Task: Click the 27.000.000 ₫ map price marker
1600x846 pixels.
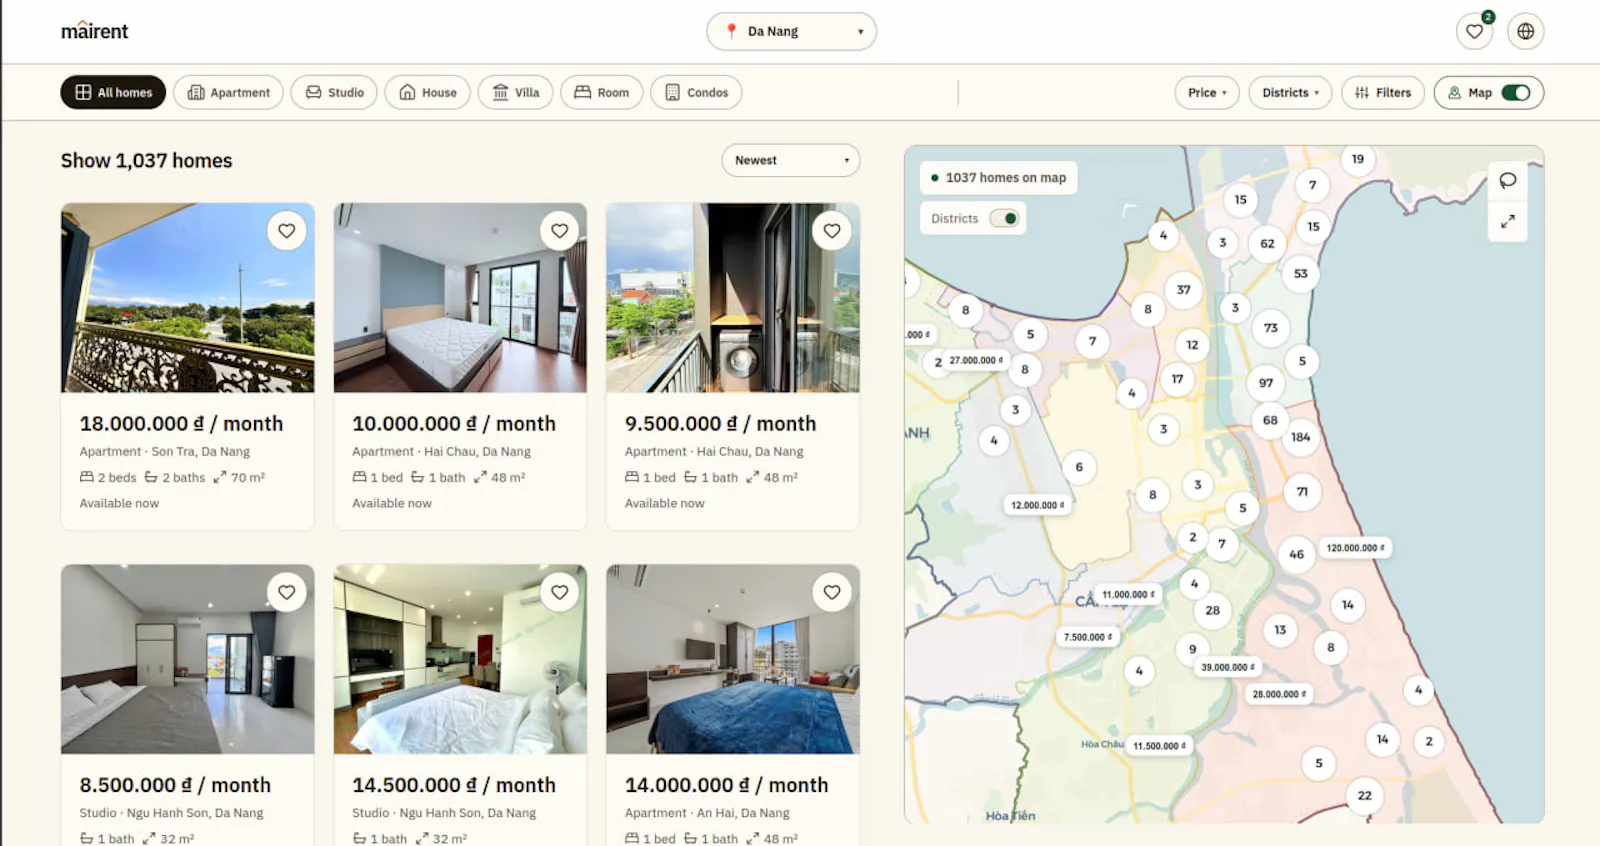Action: pyautogui.click(x=976, y=360)
